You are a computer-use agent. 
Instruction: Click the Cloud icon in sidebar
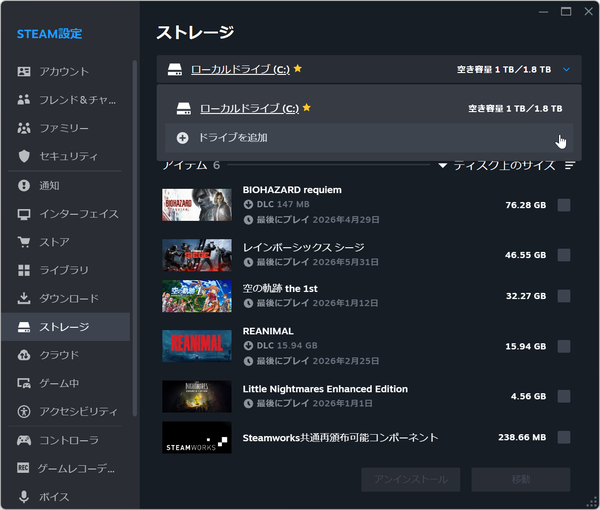coord(24,355)
